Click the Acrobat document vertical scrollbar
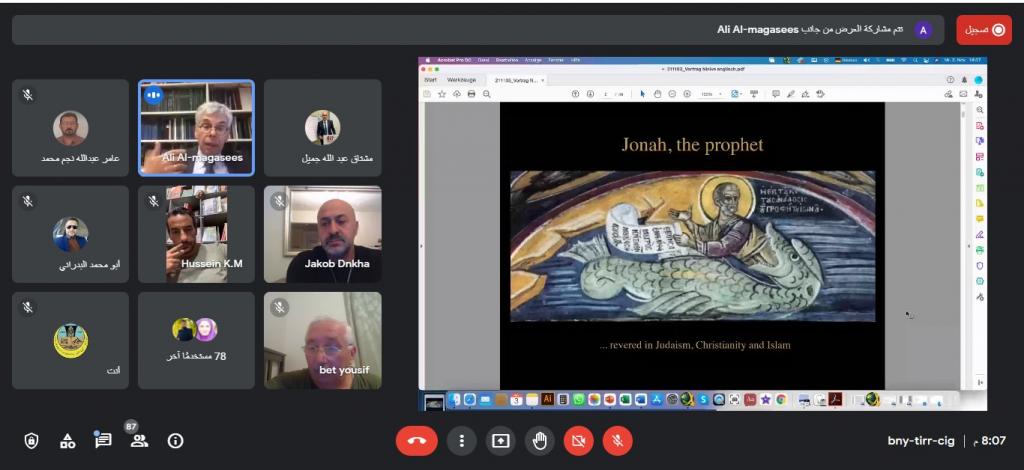The height and width of the screenshot is (470, 1024). tap(964, 240)
